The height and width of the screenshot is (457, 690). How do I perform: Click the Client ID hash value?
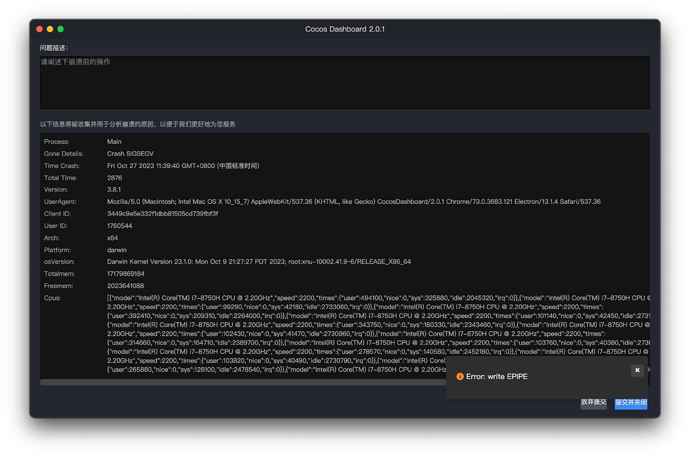(162, 213)
